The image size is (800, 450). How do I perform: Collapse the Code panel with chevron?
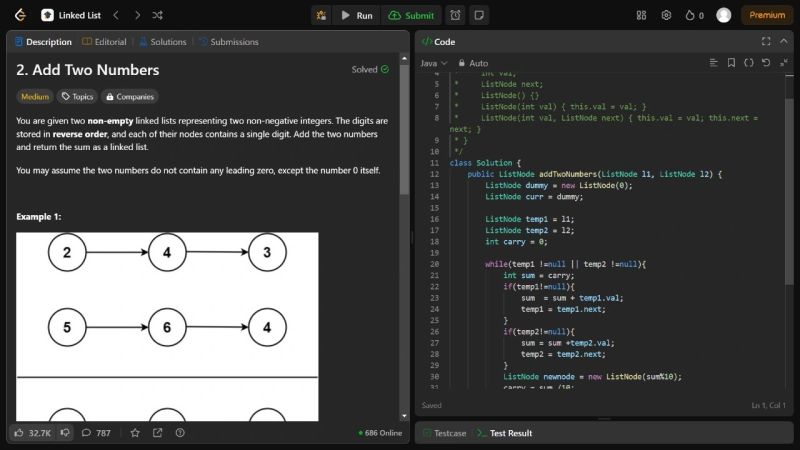pos(784,41)
